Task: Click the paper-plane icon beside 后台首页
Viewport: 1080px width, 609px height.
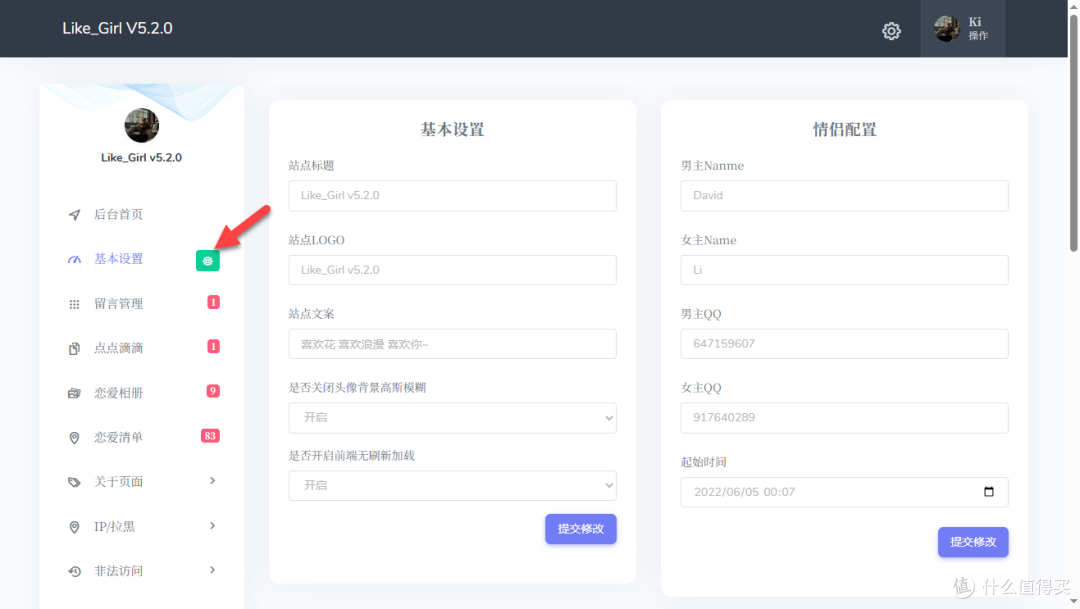Action: coord(74,215)
